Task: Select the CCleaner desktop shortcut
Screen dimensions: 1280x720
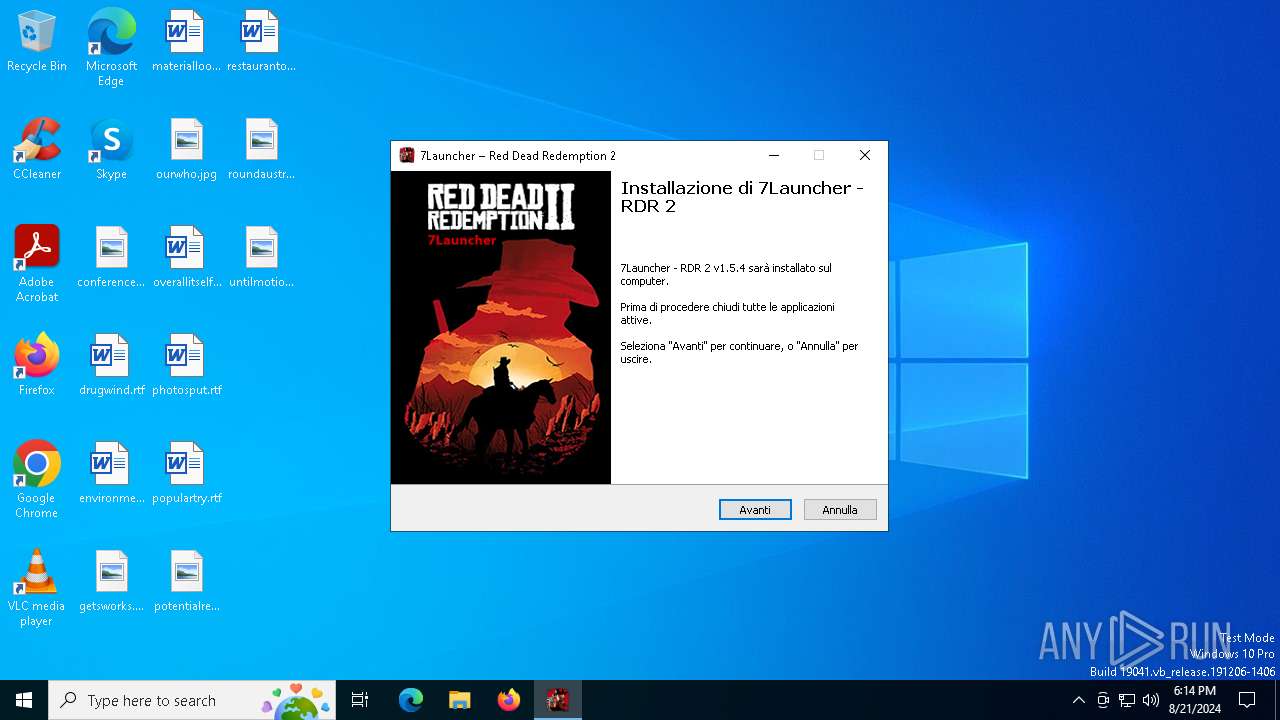Action: click(37, 150)
